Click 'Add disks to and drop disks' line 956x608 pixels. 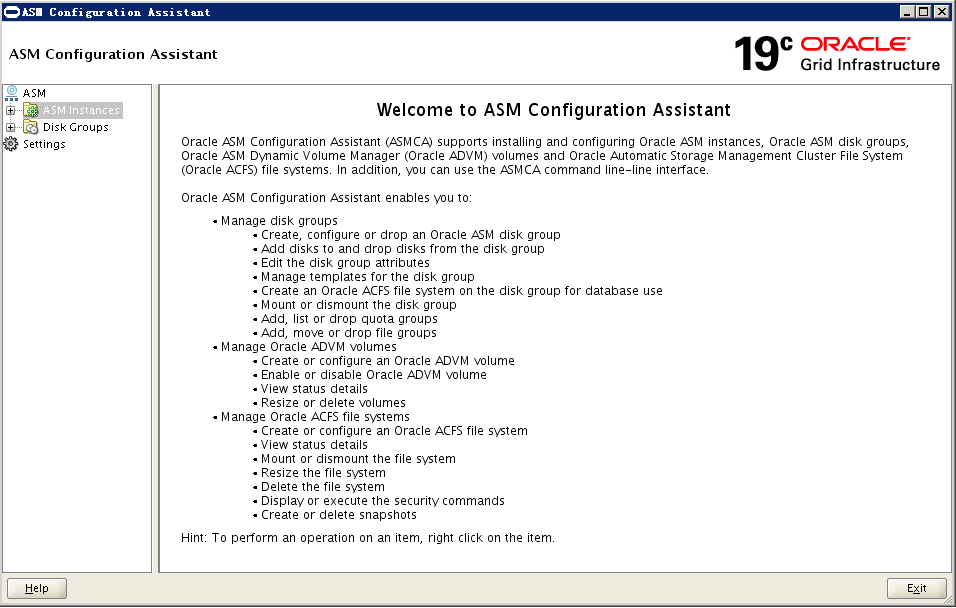tap(403, 249)
